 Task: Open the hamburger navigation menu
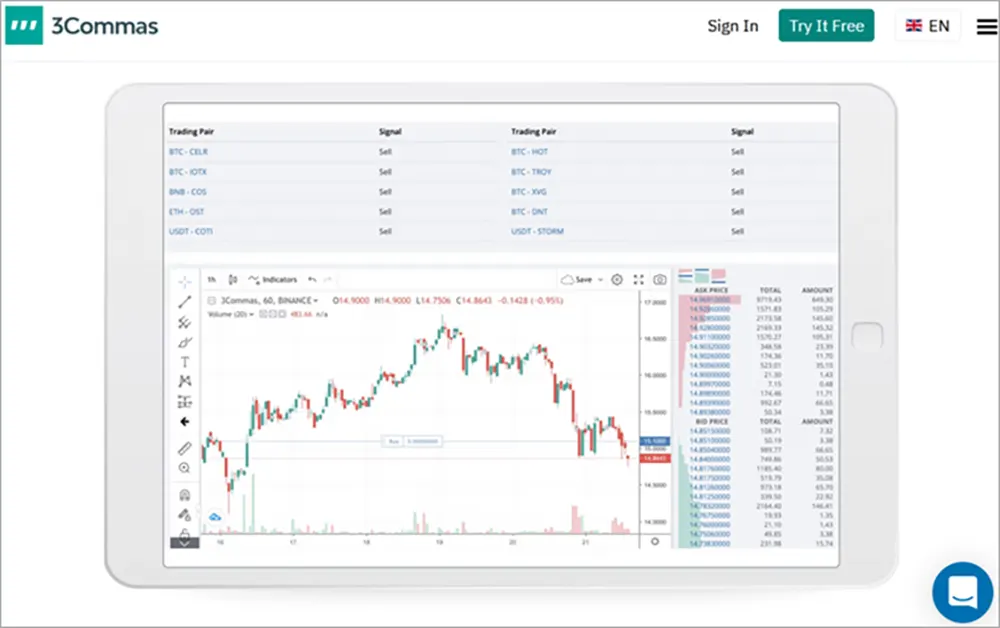[x=987, y=26]
